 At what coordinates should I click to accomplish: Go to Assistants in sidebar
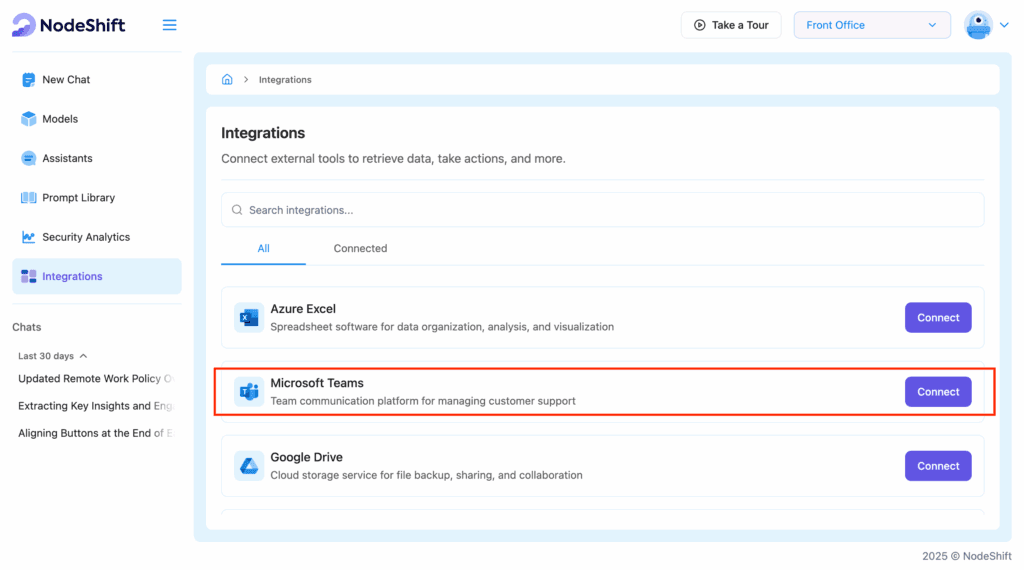tap(67, 158)
